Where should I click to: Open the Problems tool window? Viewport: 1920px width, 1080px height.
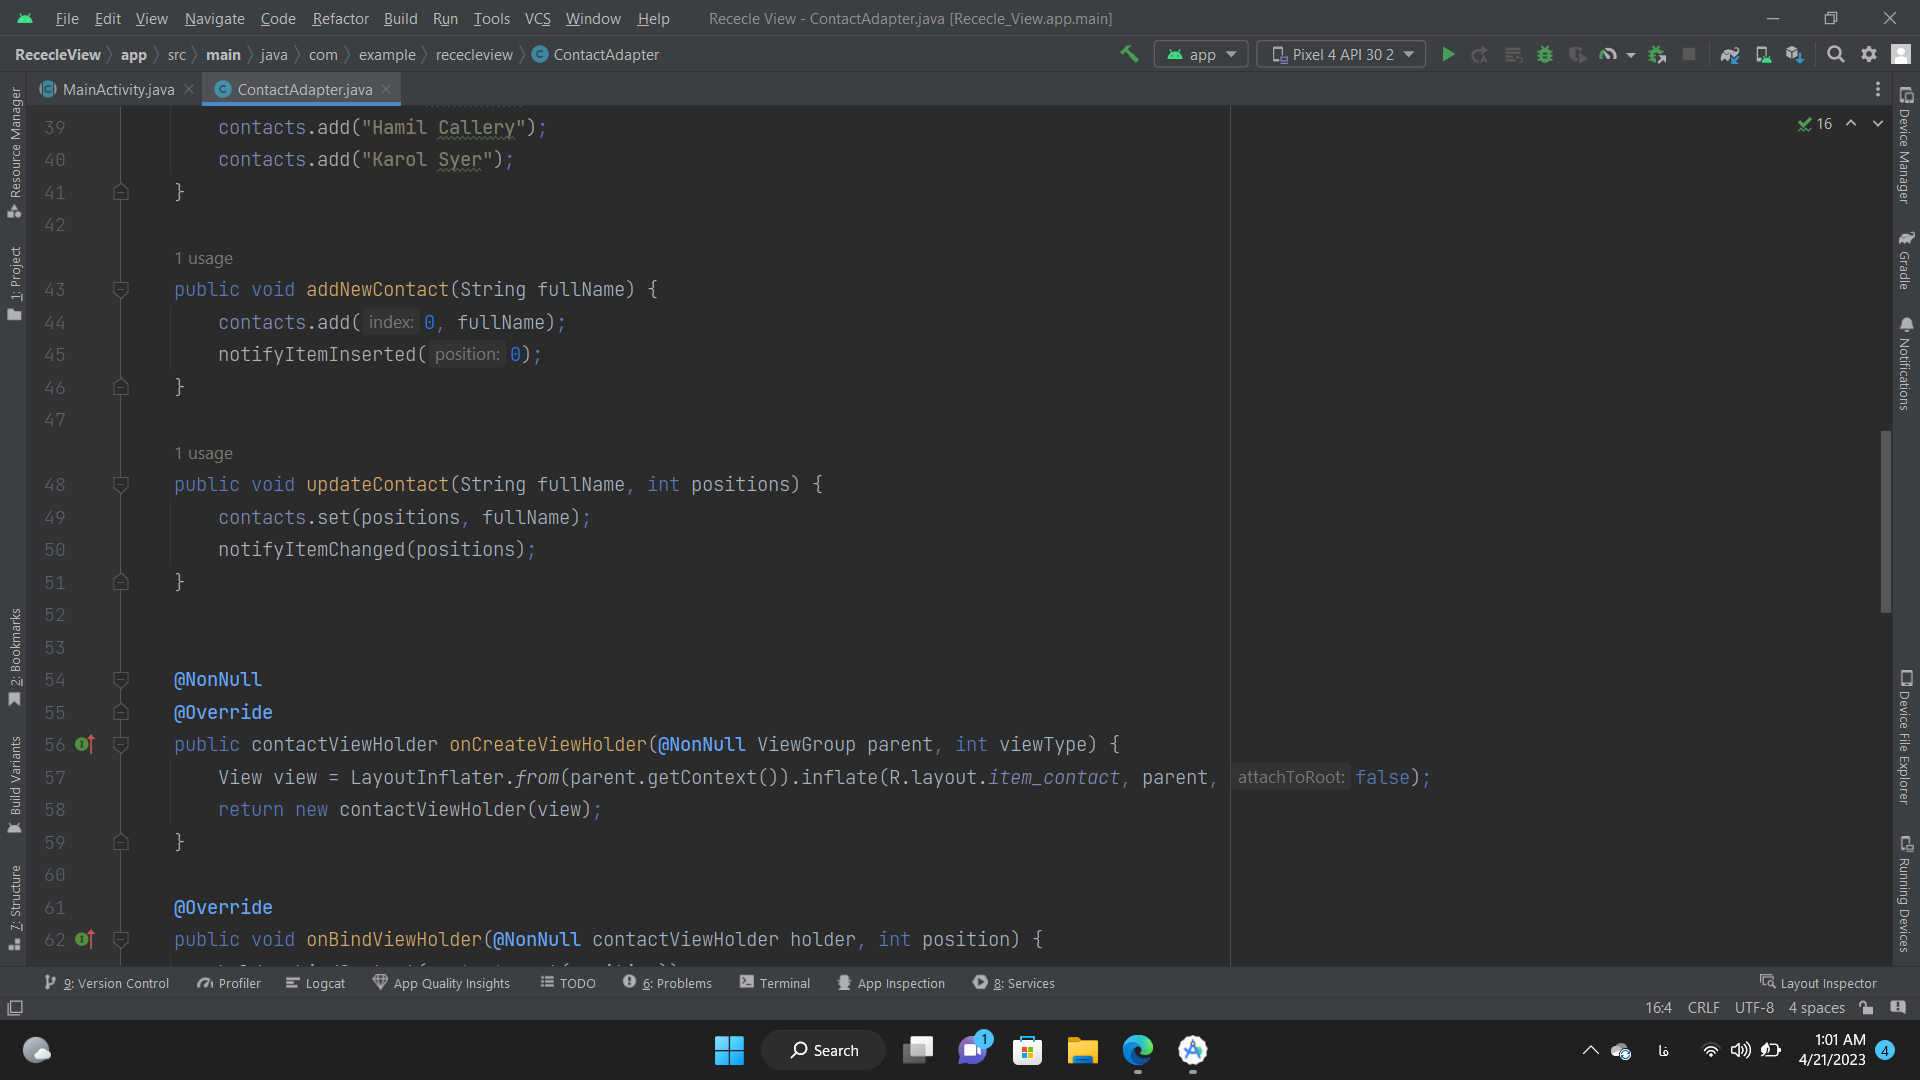click(x=667, y=983)
